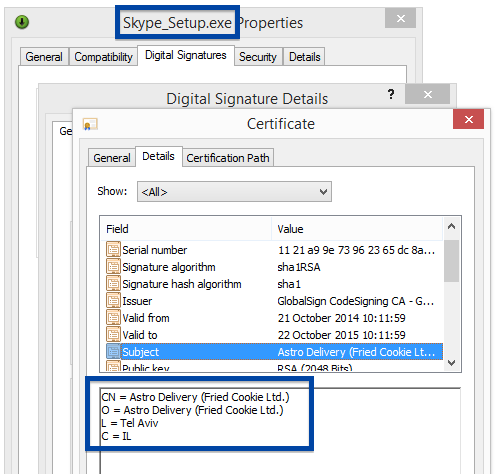Image resolution: width=502 pixels, height=474 pixels.
Task: Switch to Properties General tab
Action: pyautogui.click(x=44, y=57)
